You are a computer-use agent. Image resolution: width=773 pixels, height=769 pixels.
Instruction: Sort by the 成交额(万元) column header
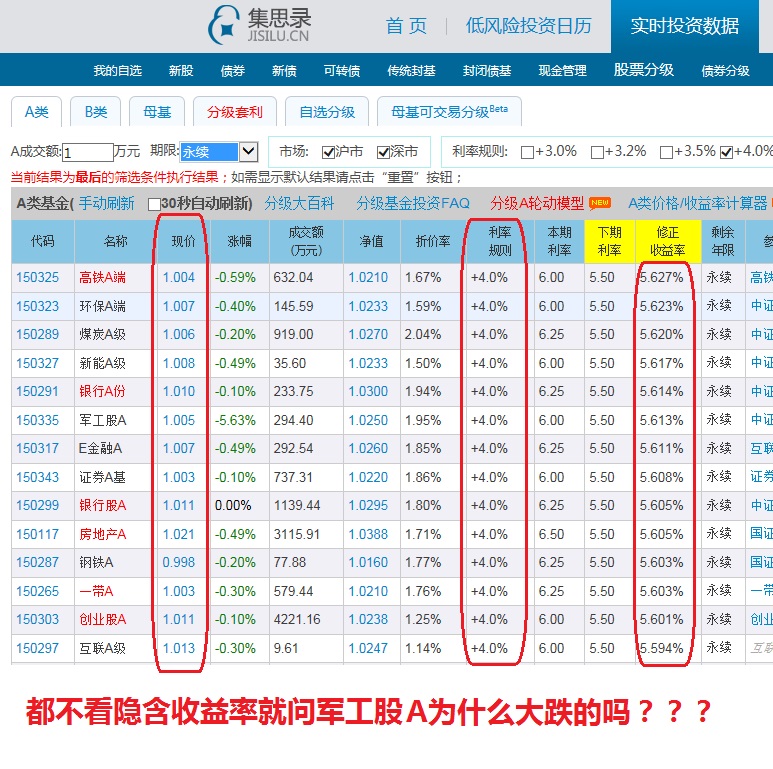pyautogui.click(x=306, y=241)
